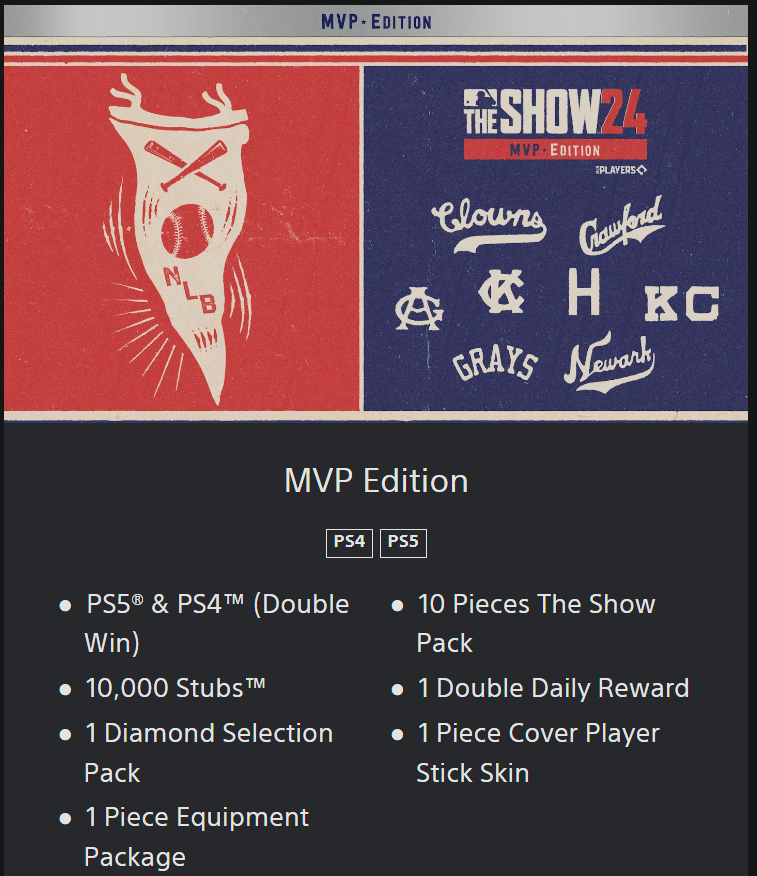Viewport: 757px width, 876px height.
Task: Click the 10,000 Stubs list item
Action: tap(175, 688)
